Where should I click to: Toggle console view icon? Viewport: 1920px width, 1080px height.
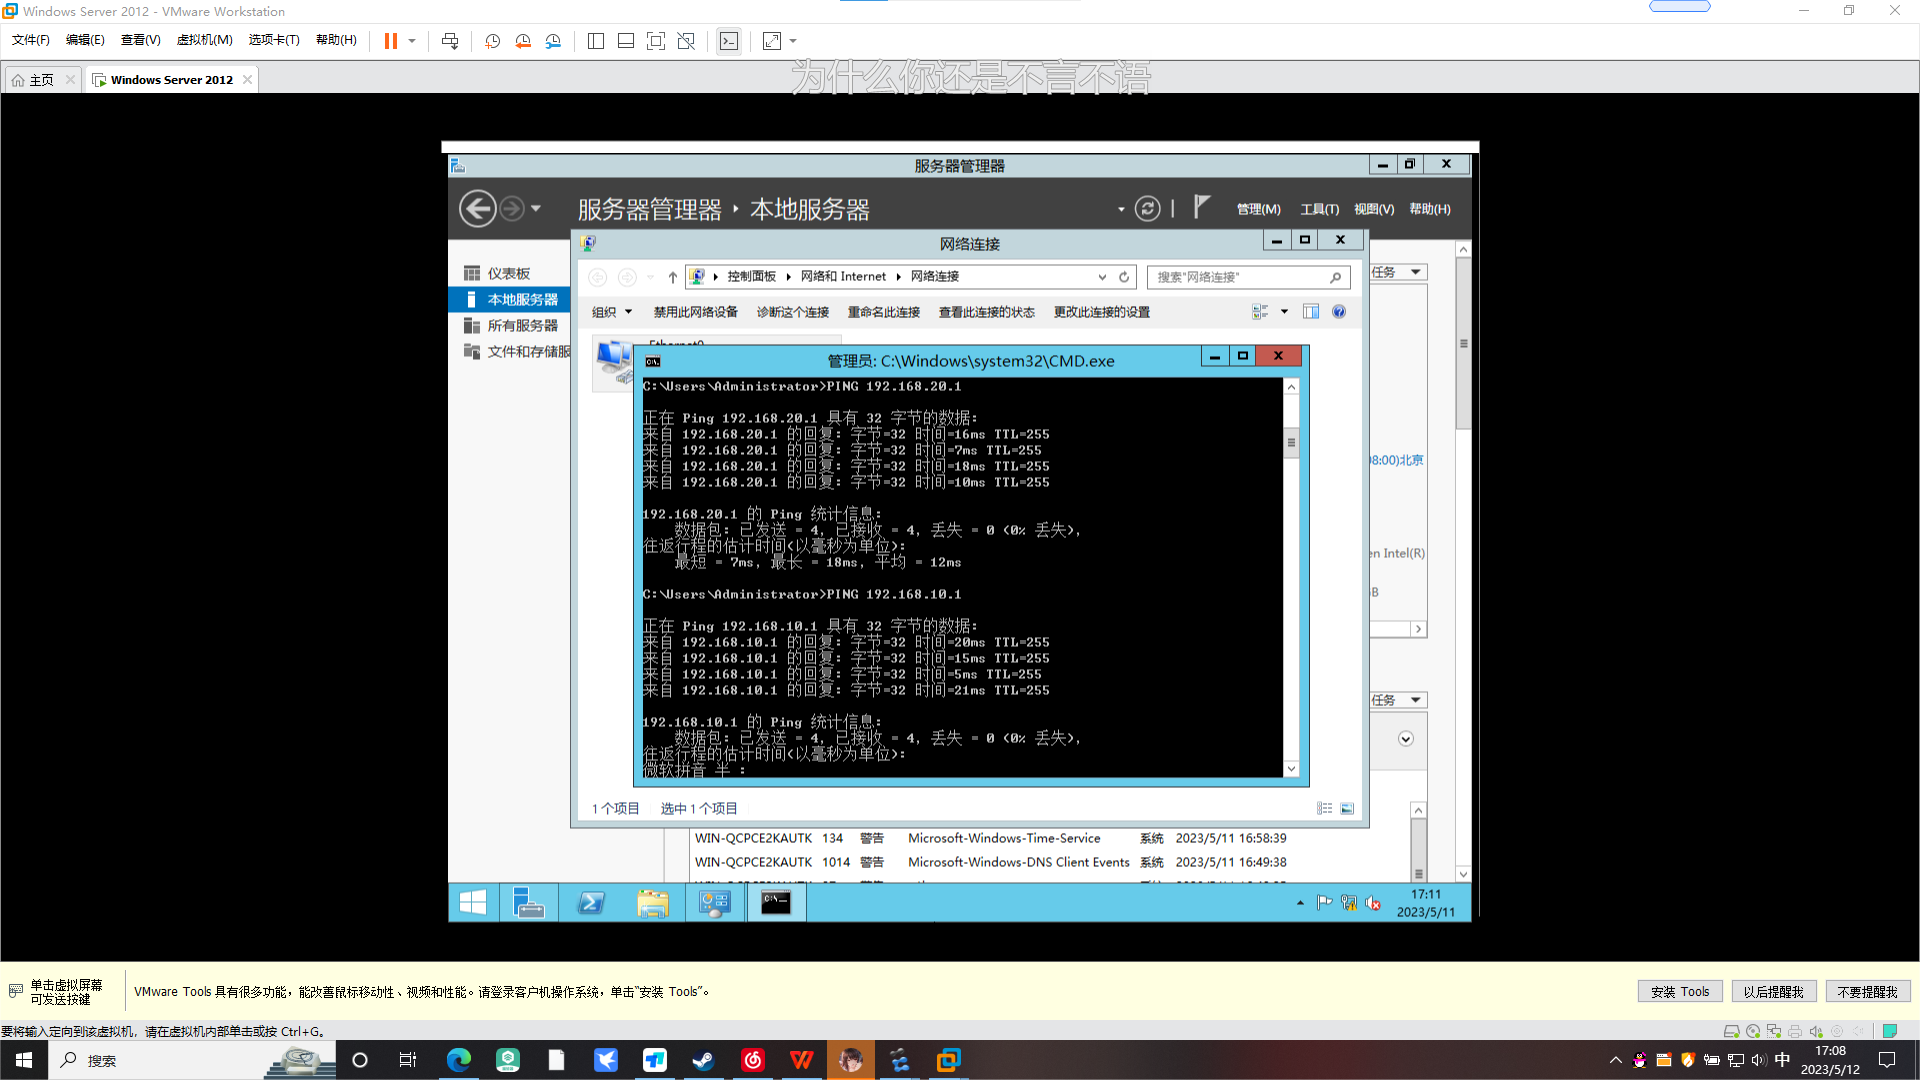pos(729,41)
